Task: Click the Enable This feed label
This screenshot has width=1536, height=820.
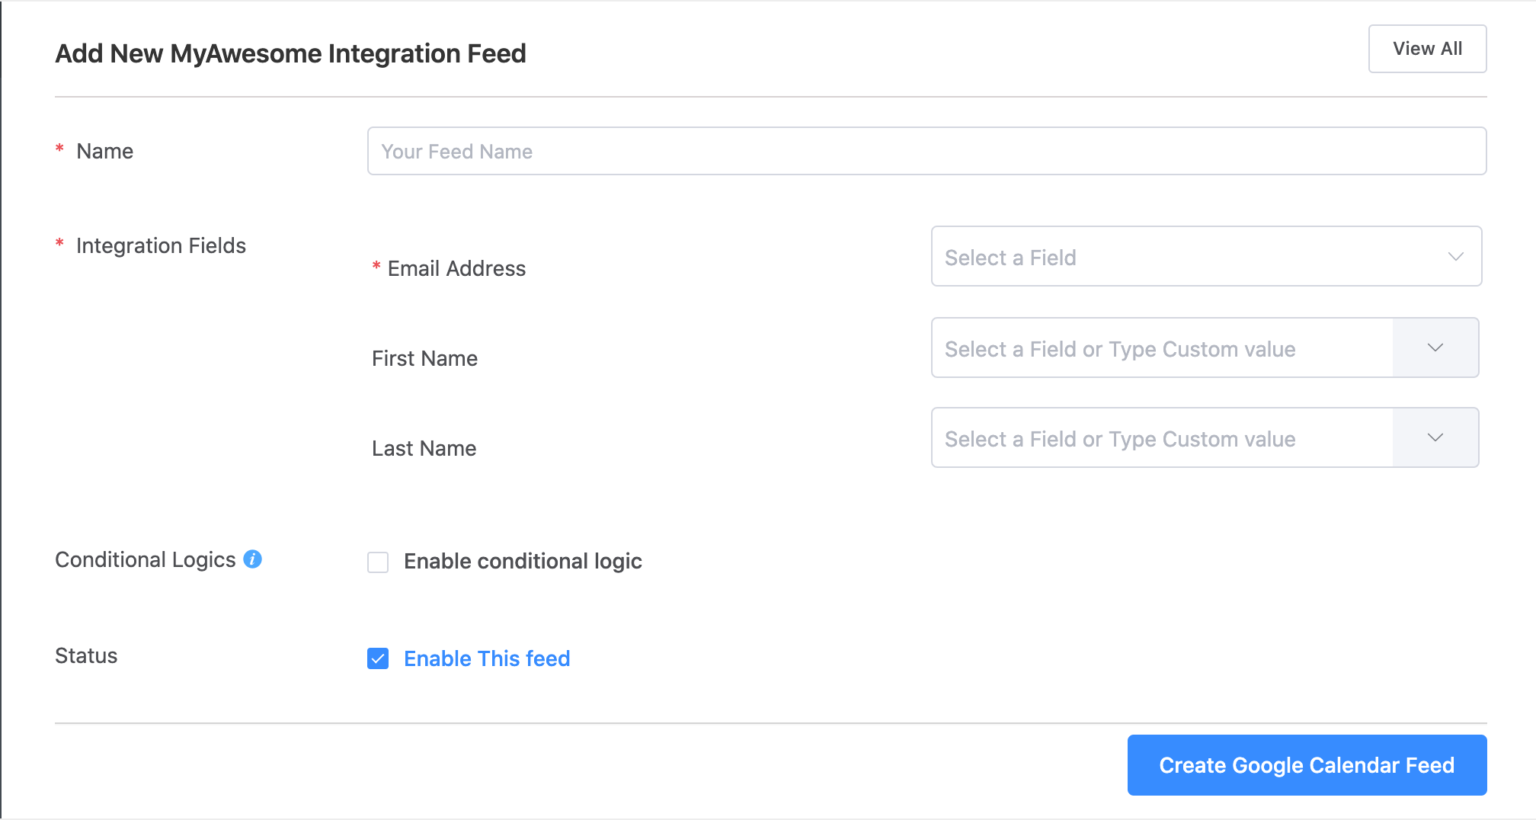Action: click(486, 658)
